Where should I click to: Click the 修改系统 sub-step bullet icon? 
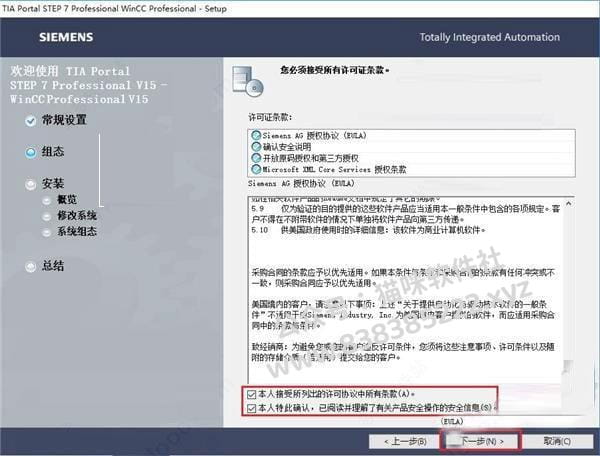click(47, 217)
